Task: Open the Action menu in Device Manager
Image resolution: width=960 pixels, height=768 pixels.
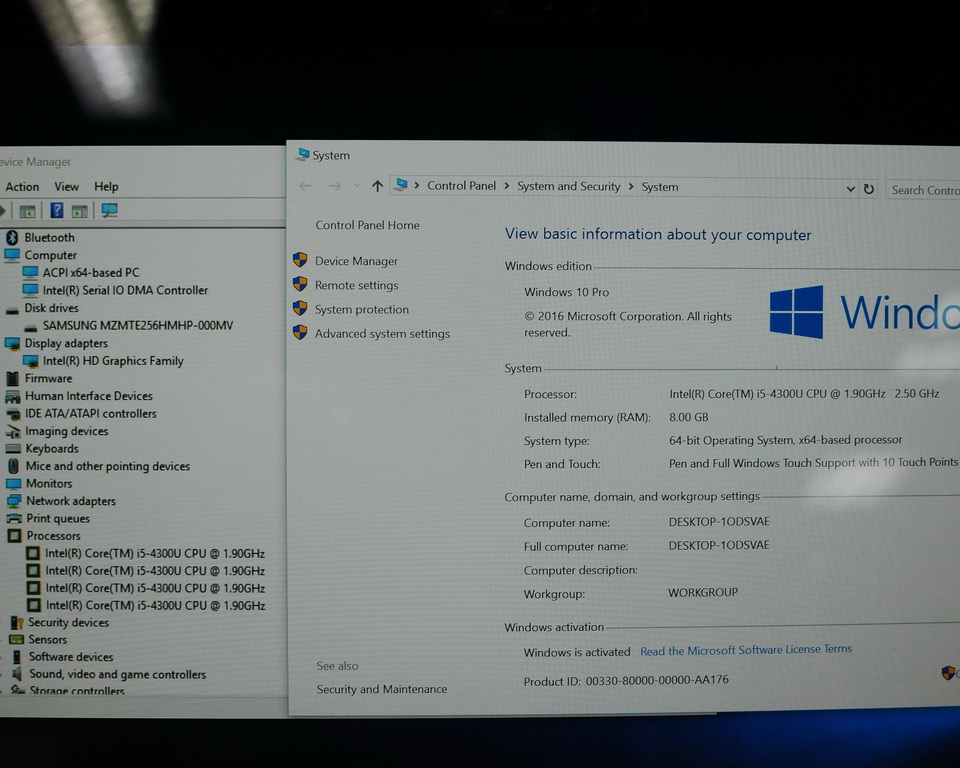Action: click(22, 187)
